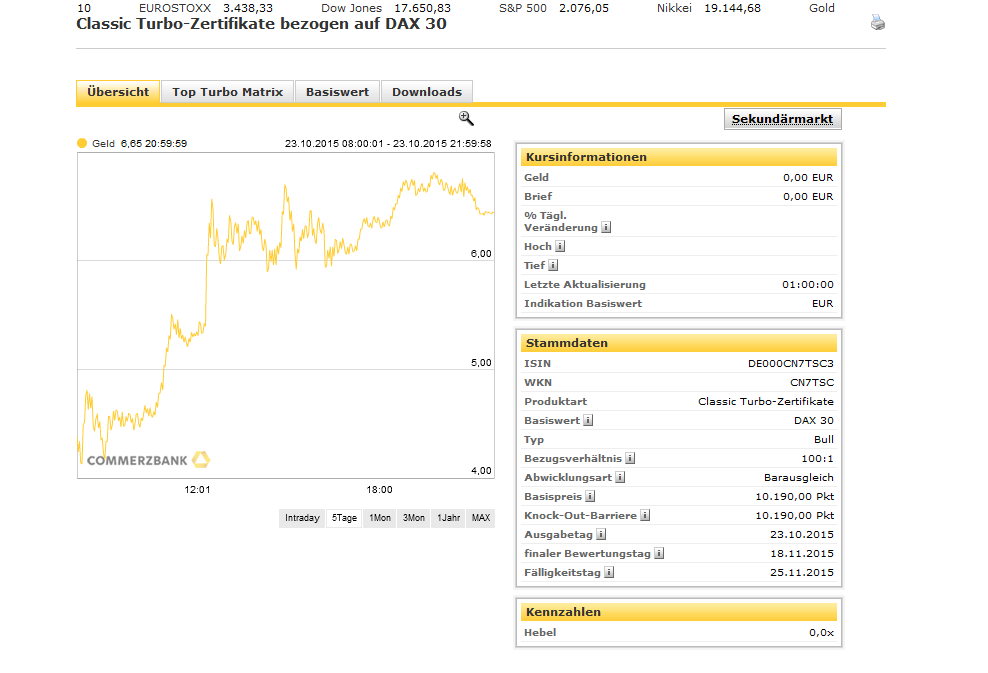Click the intraday price chart area

[285, 315]
